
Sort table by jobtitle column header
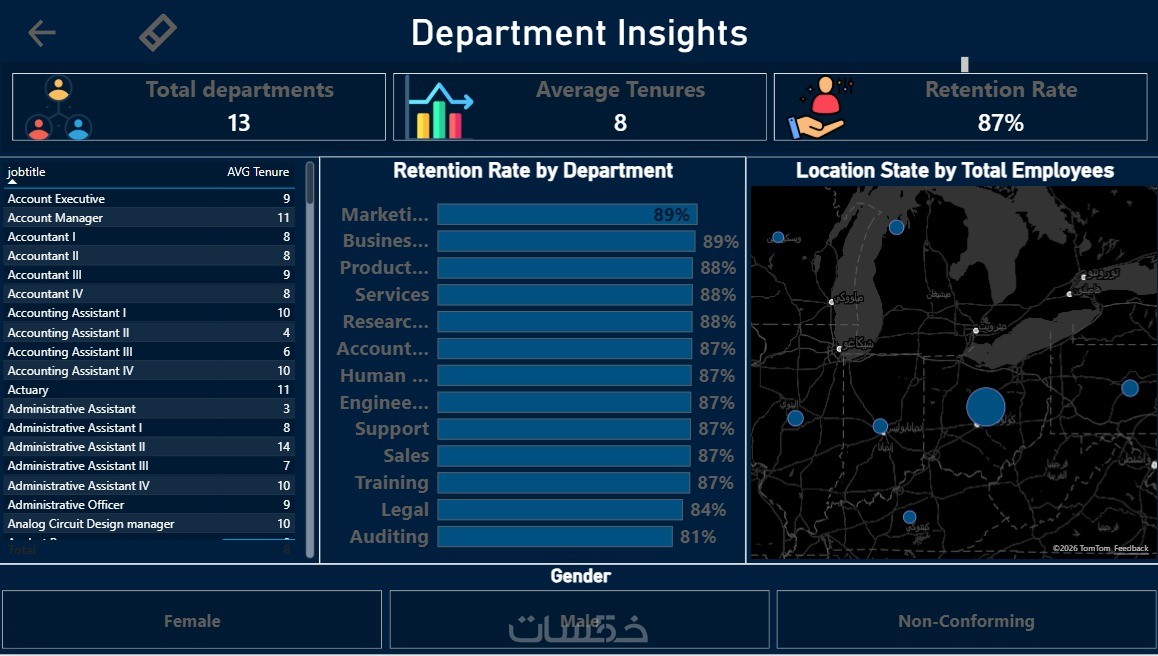tap(26, 172)
